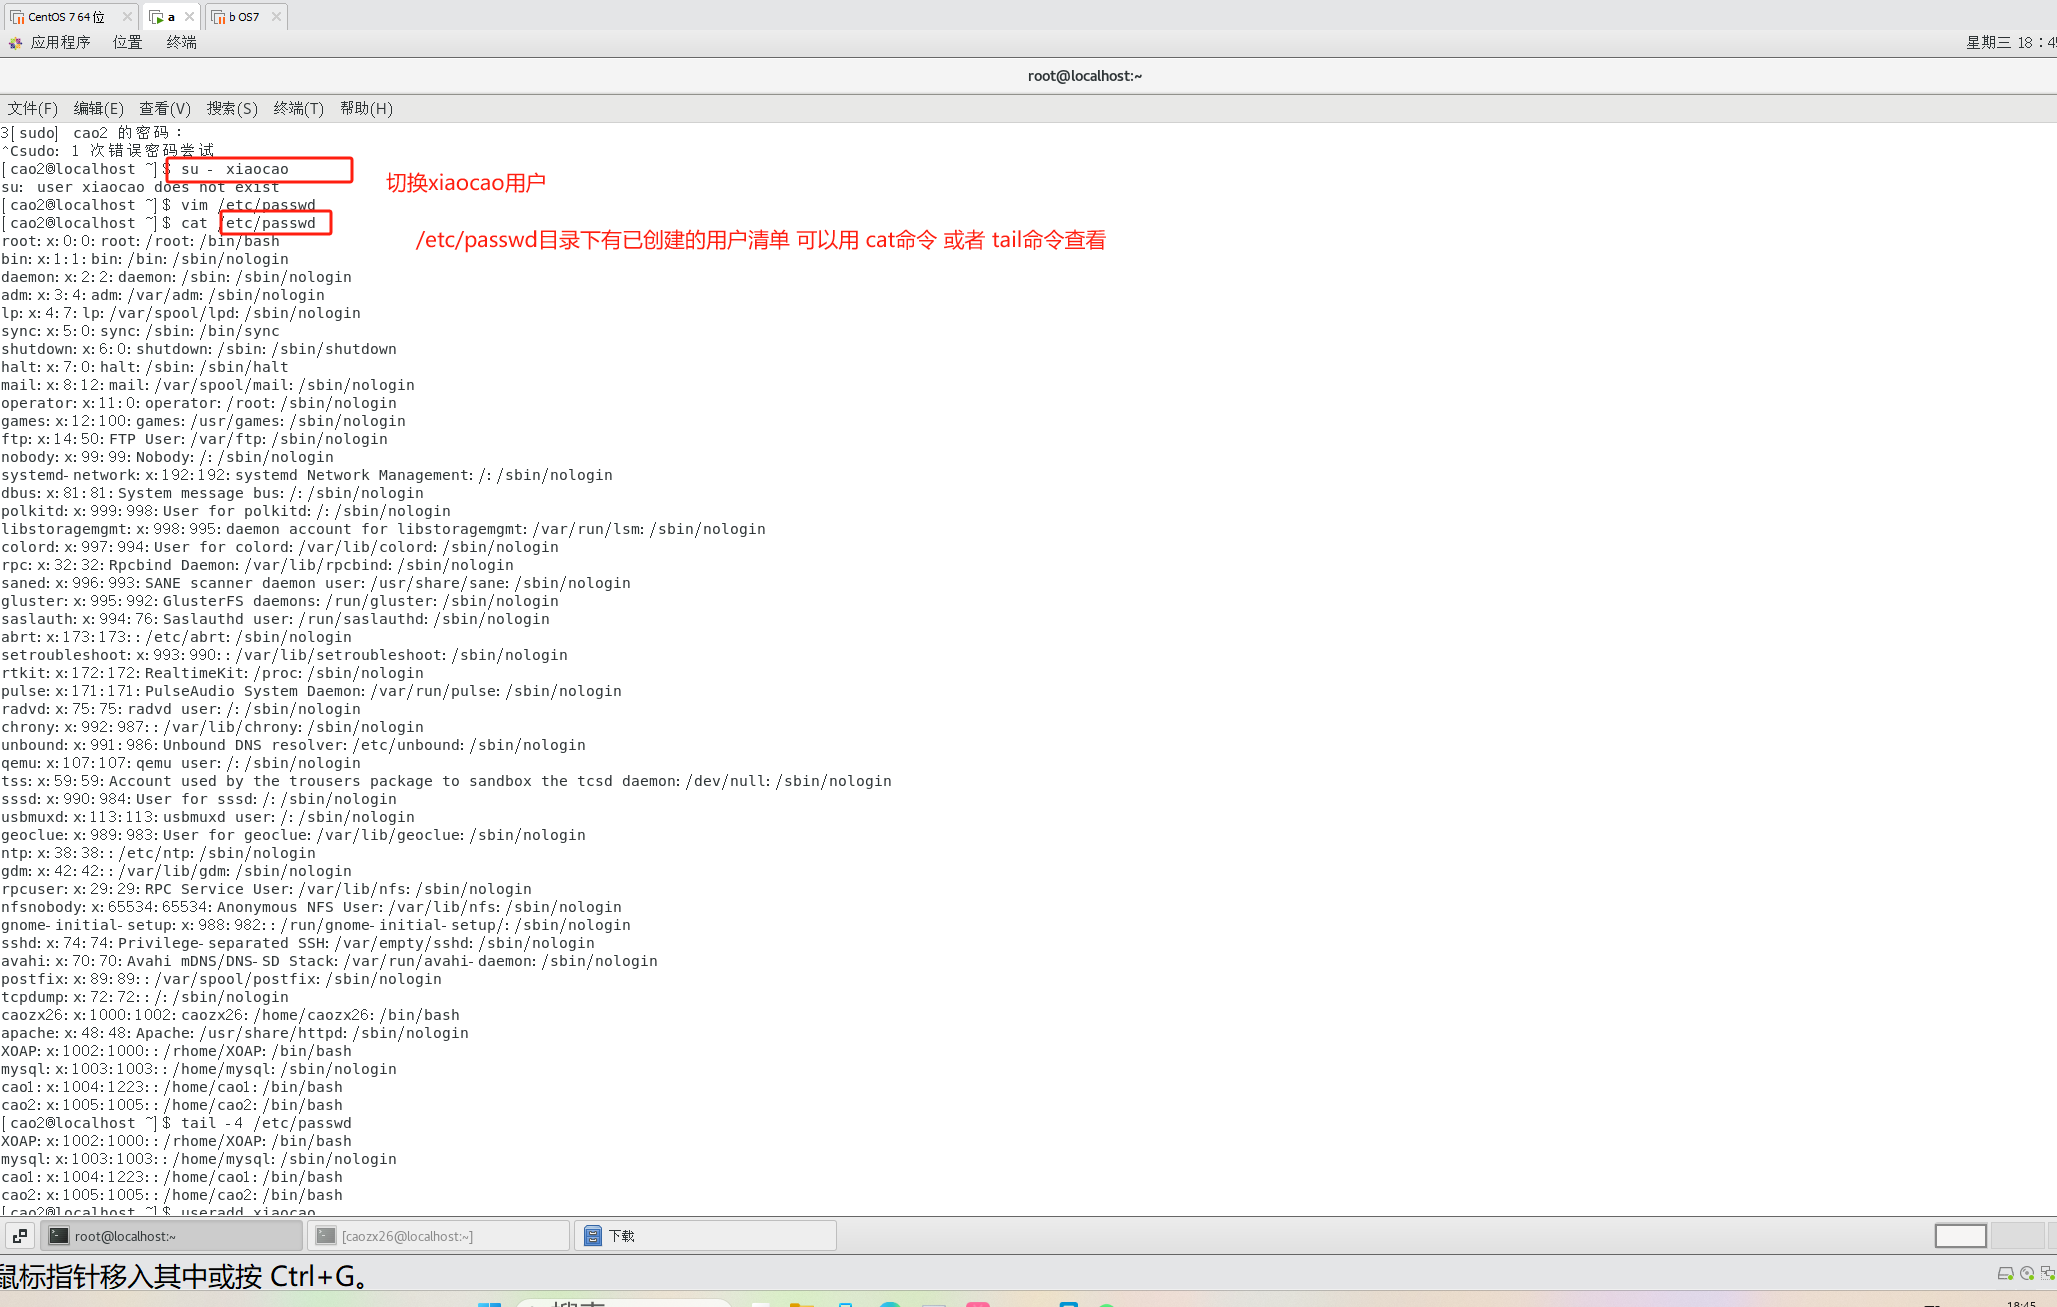Switch to the [caozx26@localhost:~] taskbar window
This screenshot has height=1307, width=2057.
point(438,1236)
